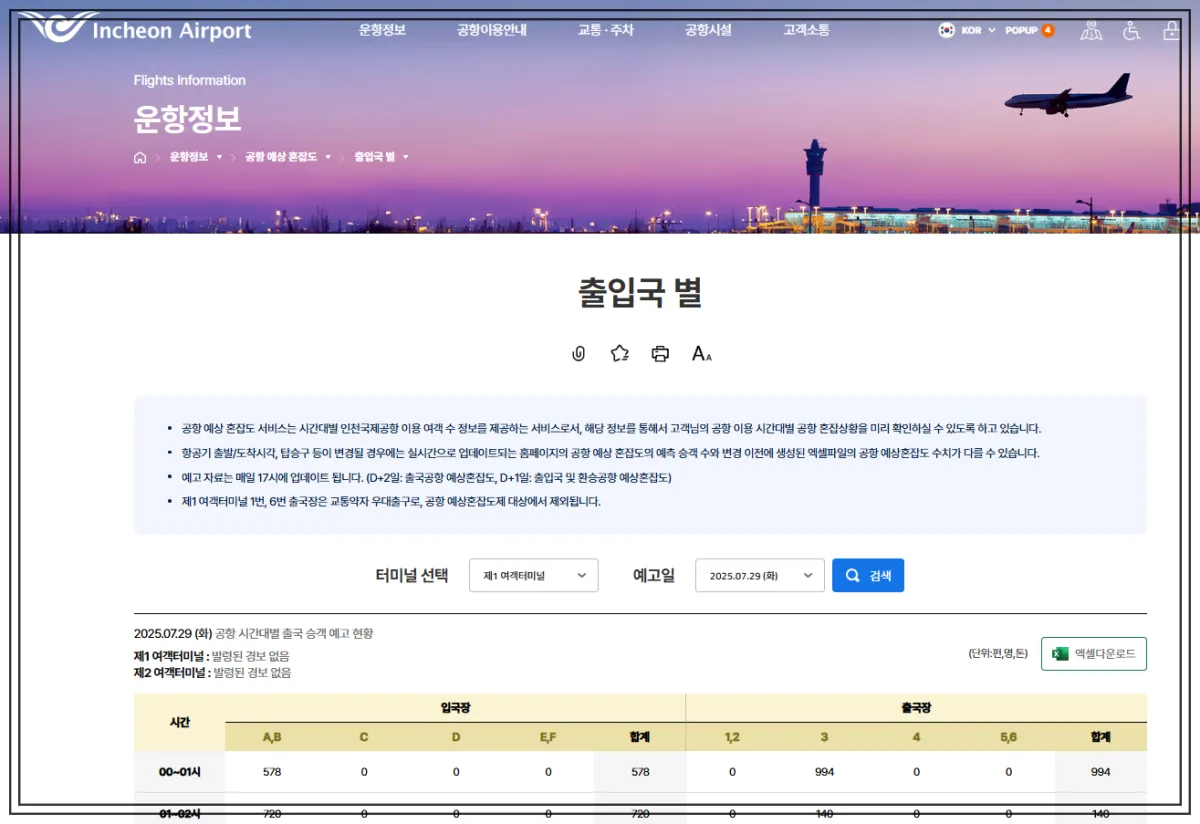The image size is (1200, 824).
Task: Go home using breadcrumb house icon
Action: pos(139,157)
